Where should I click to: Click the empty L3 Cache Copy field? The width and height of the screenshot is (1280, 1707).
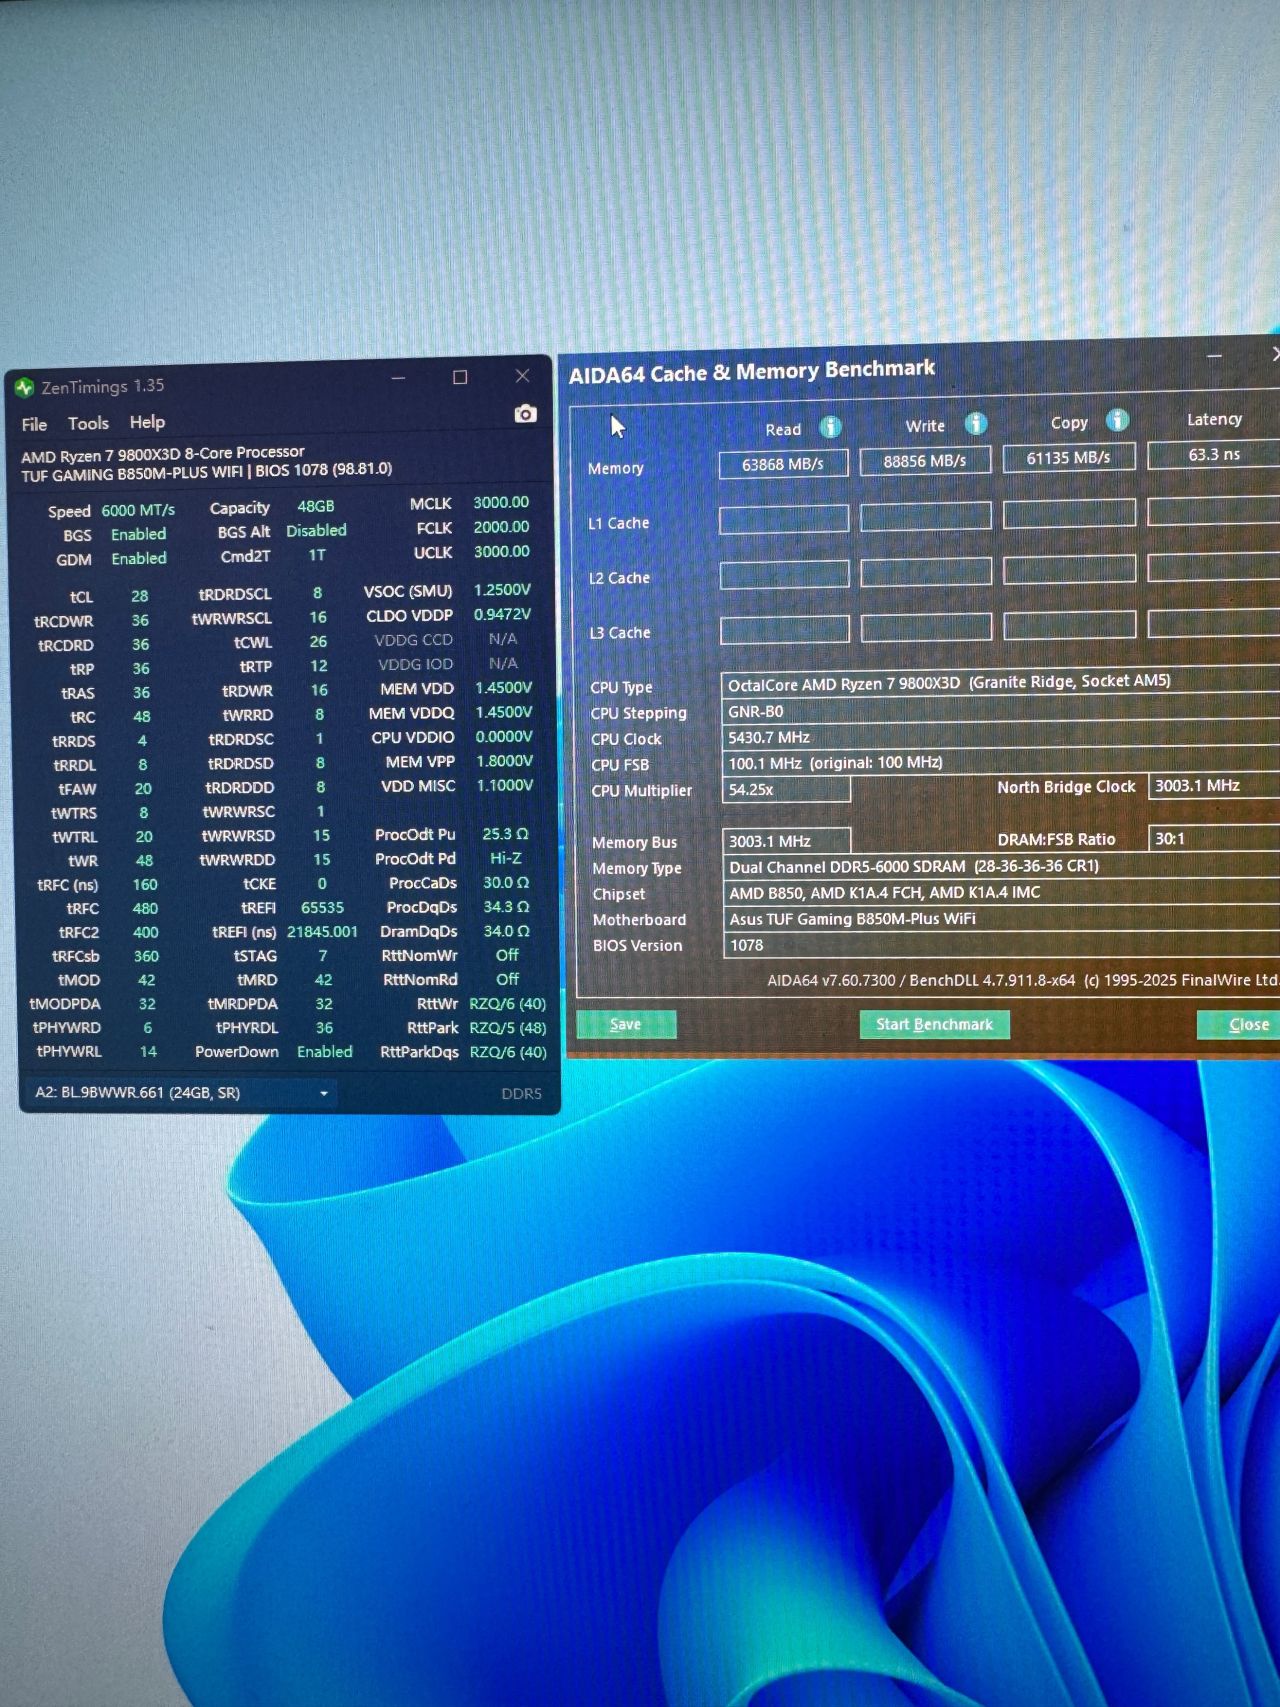pos(1070,625)
